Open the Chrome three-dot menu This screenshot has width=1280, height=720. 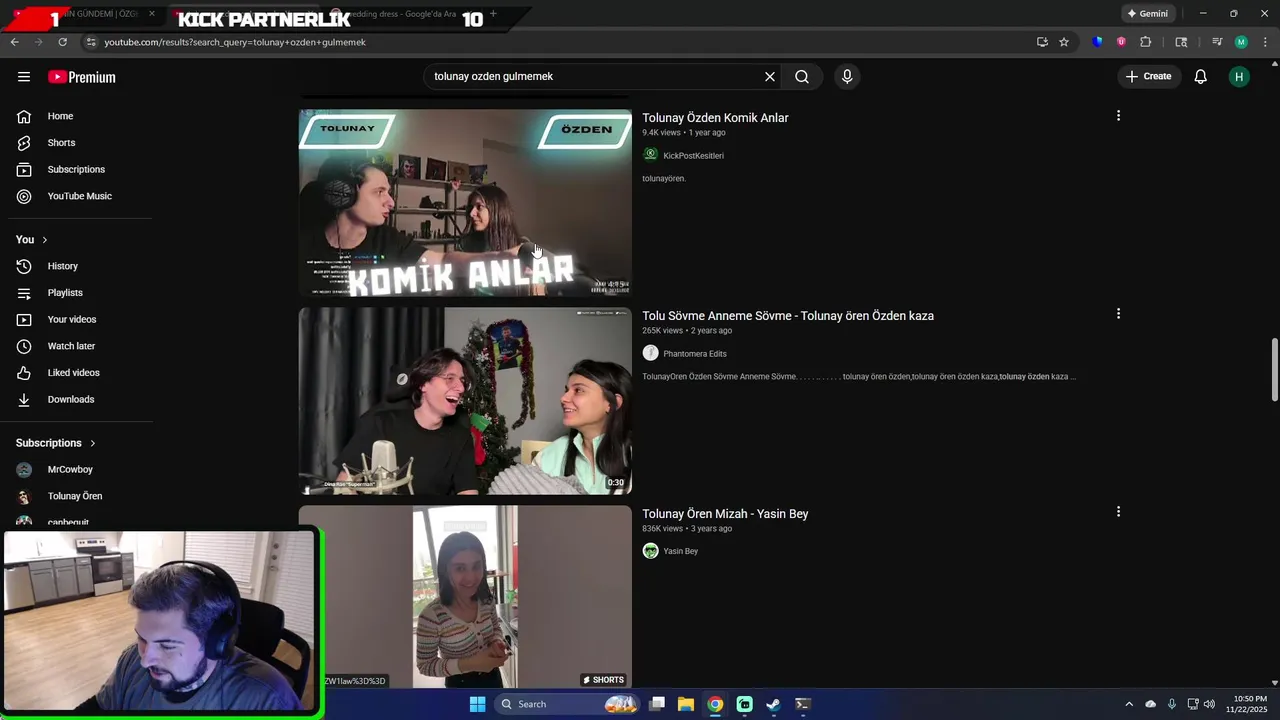(x=1264, y=42)
